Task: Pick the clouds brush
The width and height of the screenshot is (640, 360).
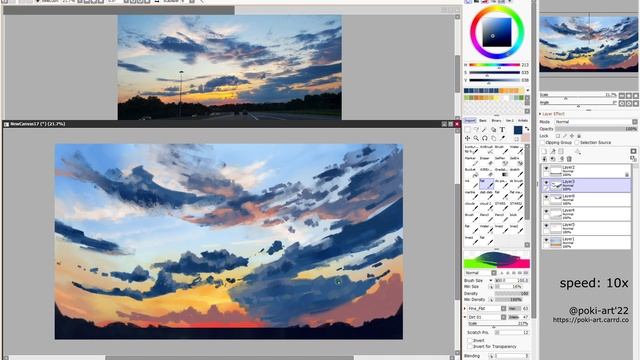Action: tap(472, 207)
